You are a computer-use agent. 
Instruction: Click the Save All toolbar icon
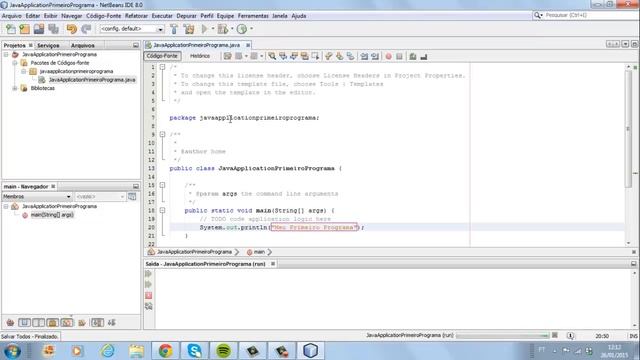pos(53,29)
